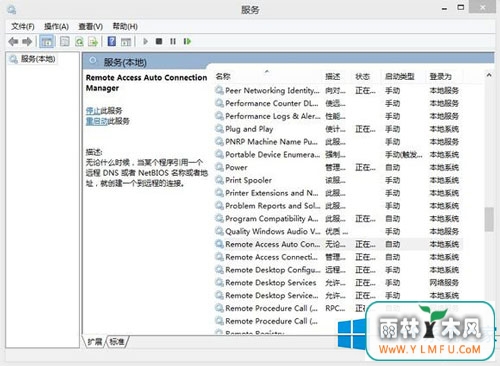Click the vertical scrollbar thumb of services list
This screenshot has height=366, width=500.
[489, 219]
